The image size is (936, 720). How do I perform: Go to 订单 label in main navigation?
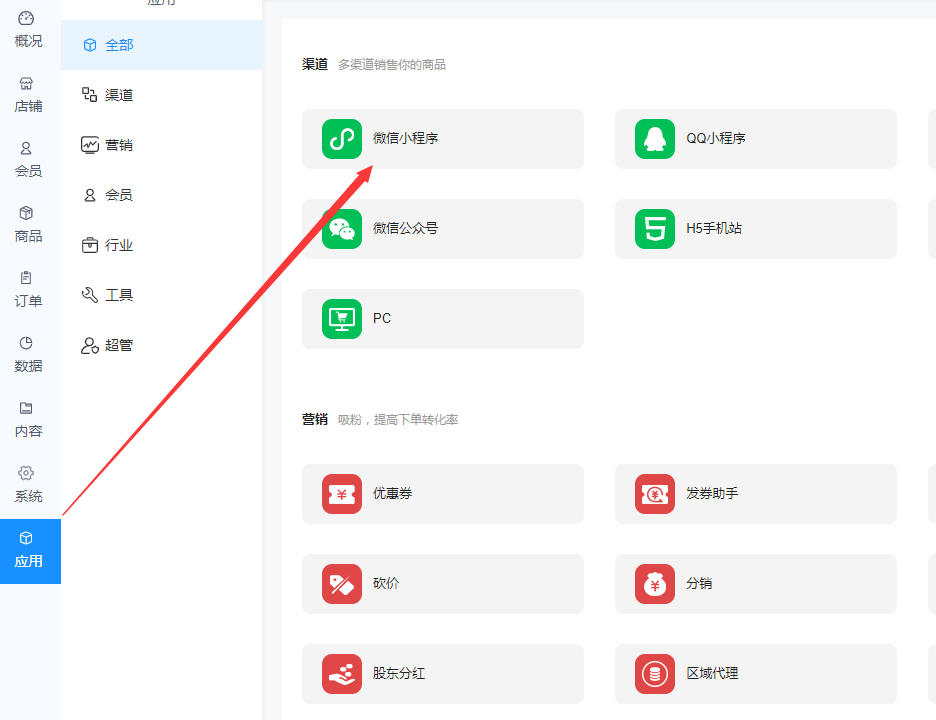point(28,301)
